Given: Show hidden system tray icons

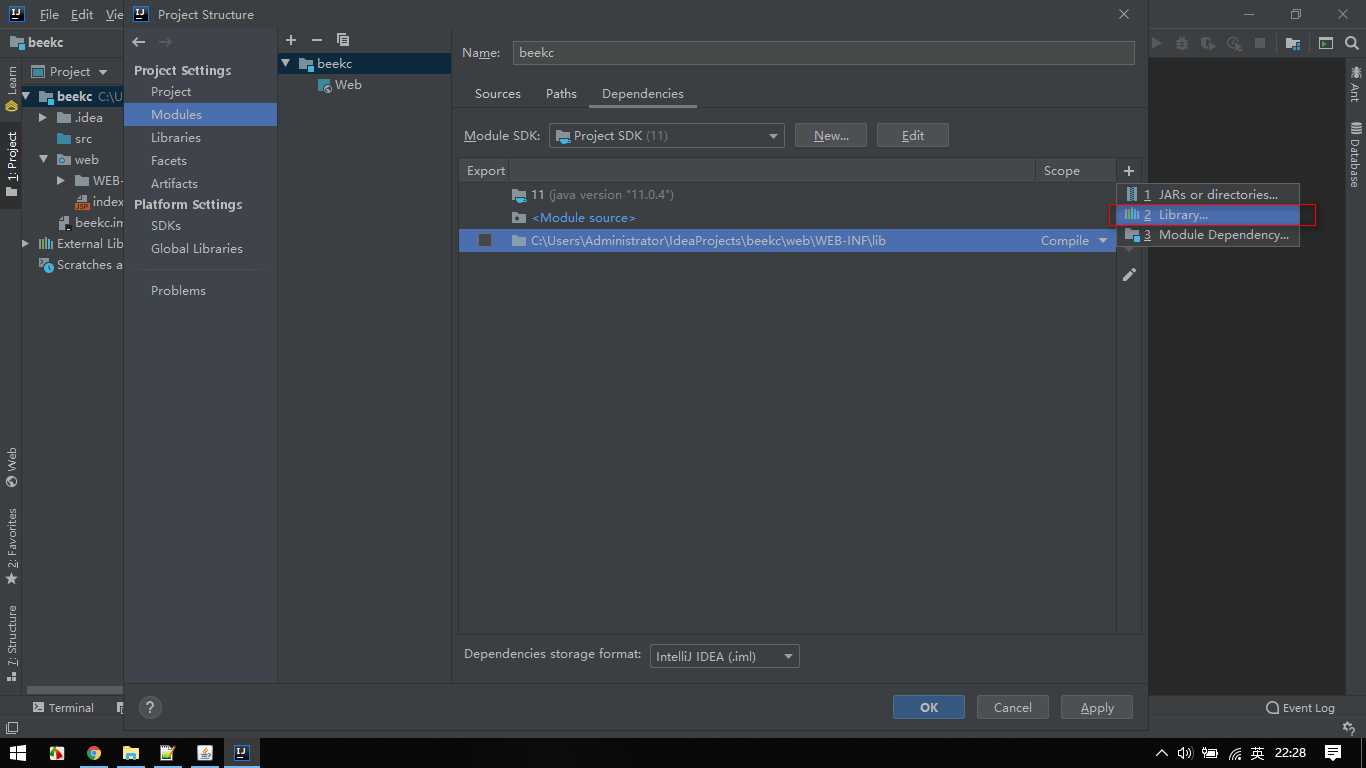Looking at the screenshot, I should (1161, 753).
